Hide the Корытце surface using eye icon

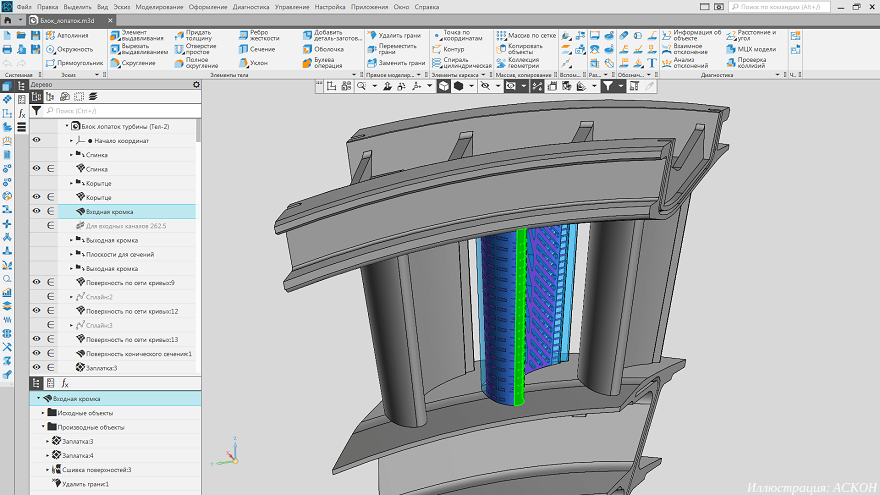tap(37, 198)
